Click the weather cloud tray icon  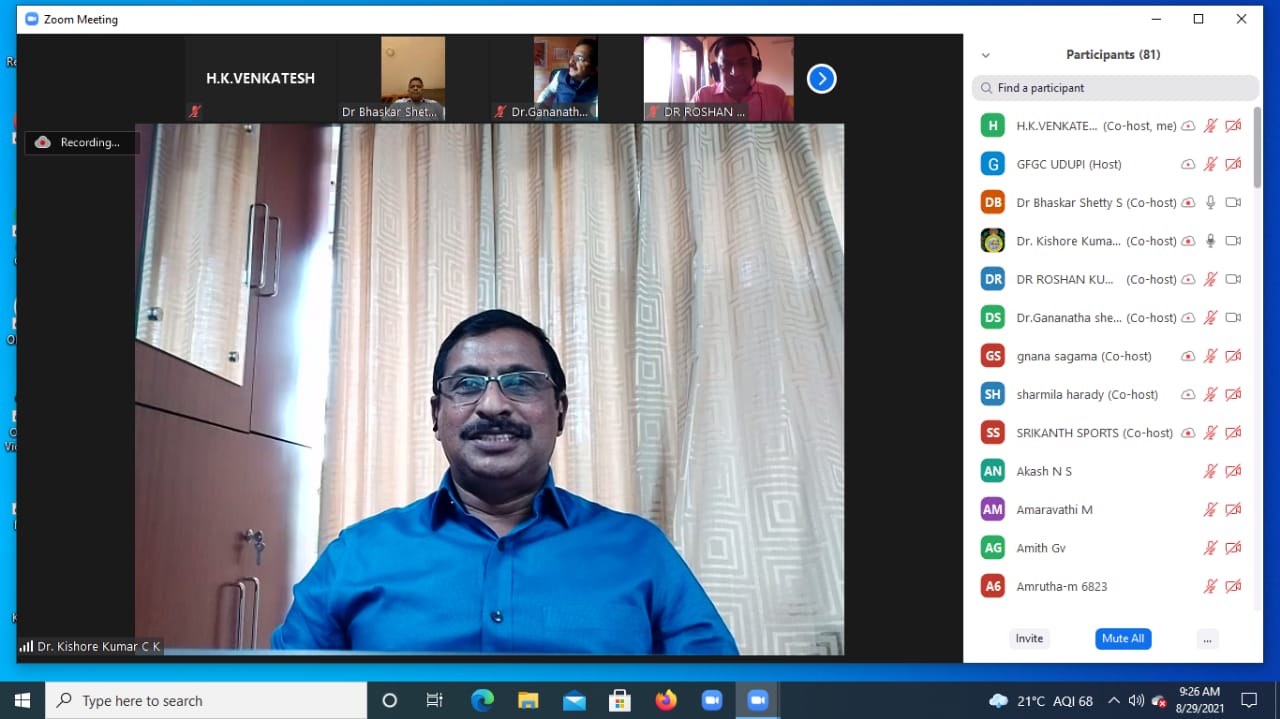(x=998, y=700)
